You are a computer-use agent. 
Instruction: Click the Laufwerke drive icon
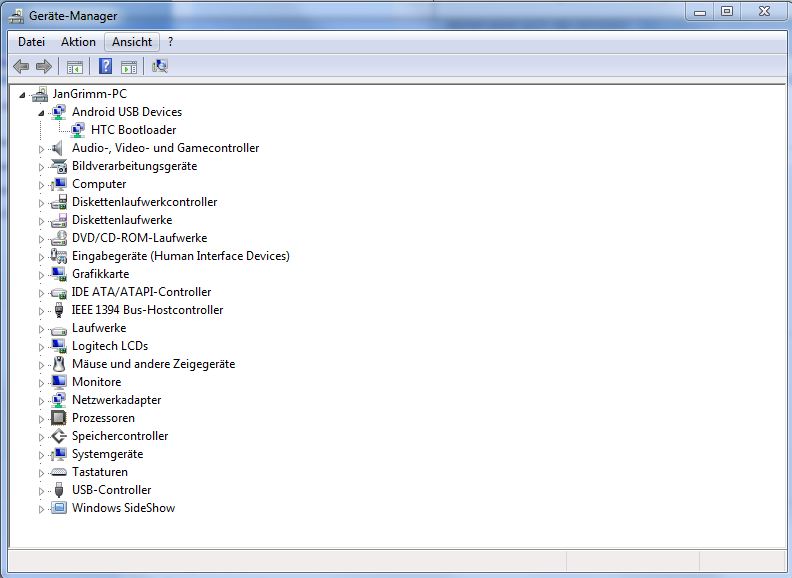pos(59,330)
